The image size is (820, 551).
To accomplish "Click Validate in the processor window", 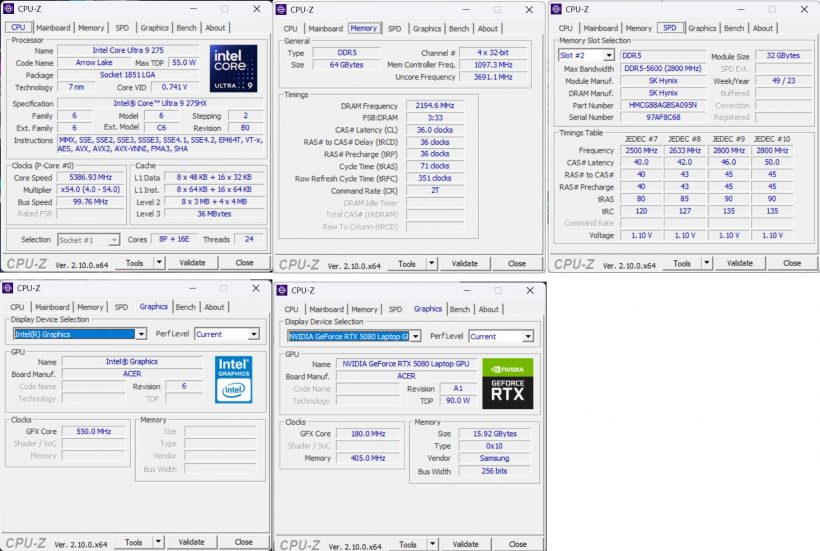I will 192,262.
